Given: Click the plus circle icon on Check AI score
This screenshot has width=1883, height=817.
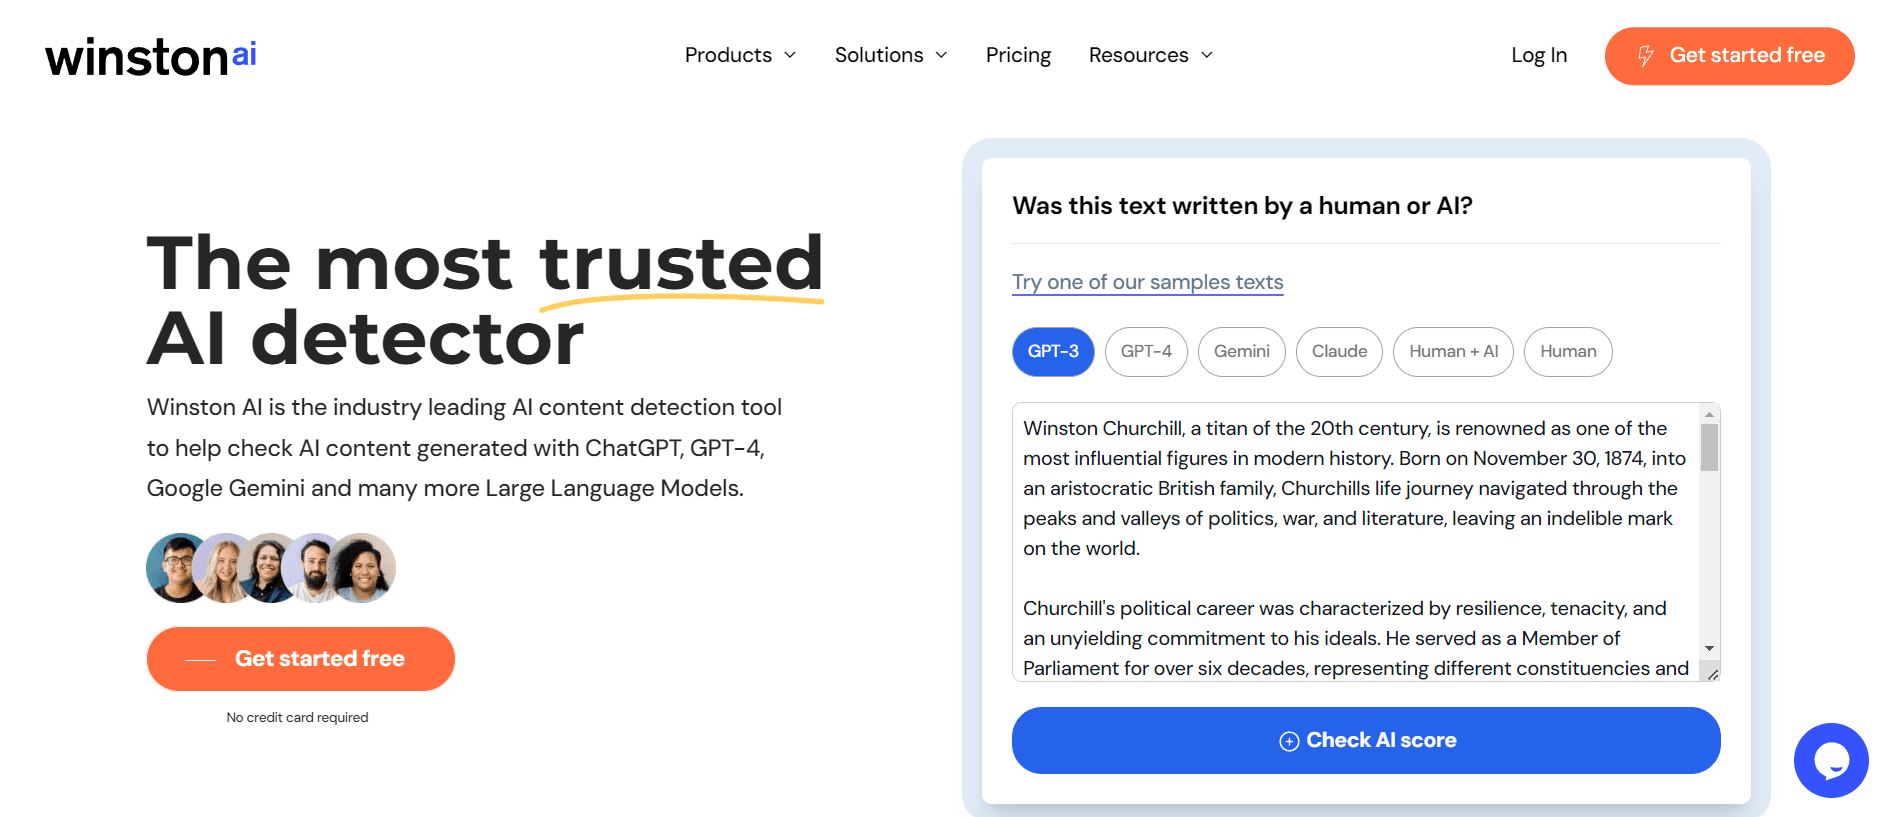Looking at the screenshot, I should 1289,741.
